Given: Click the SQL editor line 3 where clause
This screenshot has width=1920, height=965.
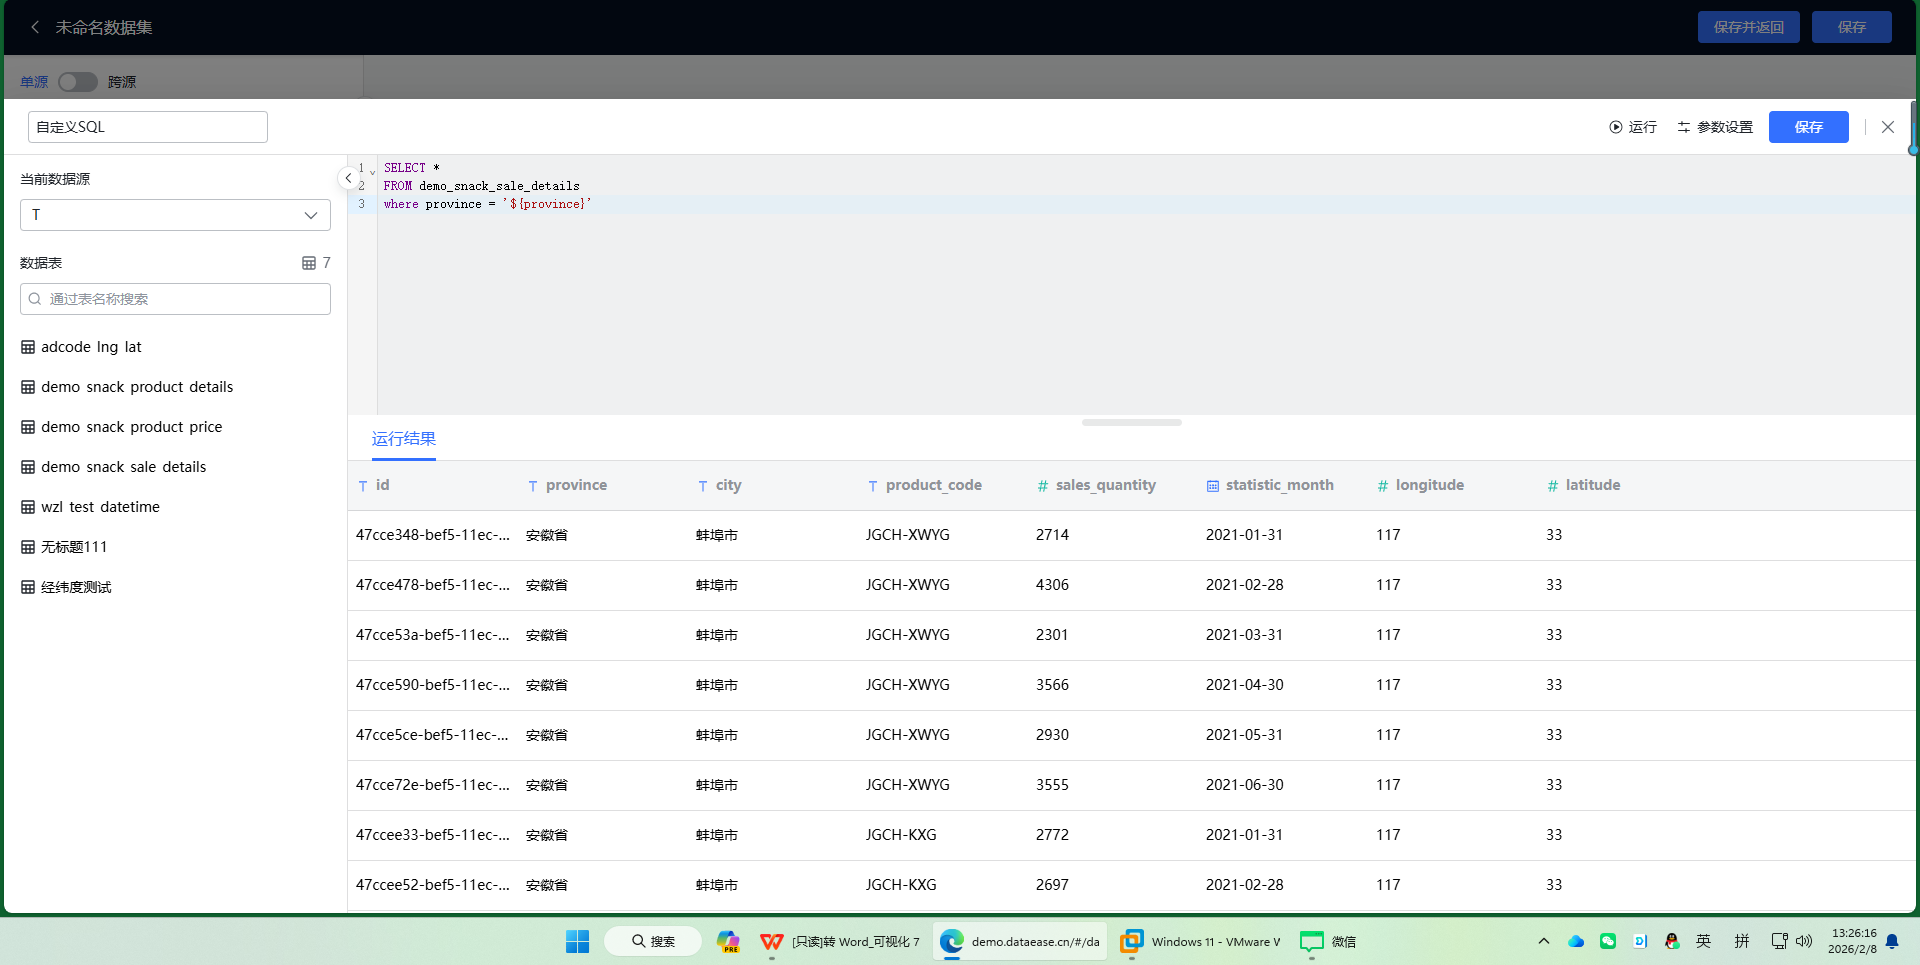Looking at the screenshot, I should (x=488, y=204).
